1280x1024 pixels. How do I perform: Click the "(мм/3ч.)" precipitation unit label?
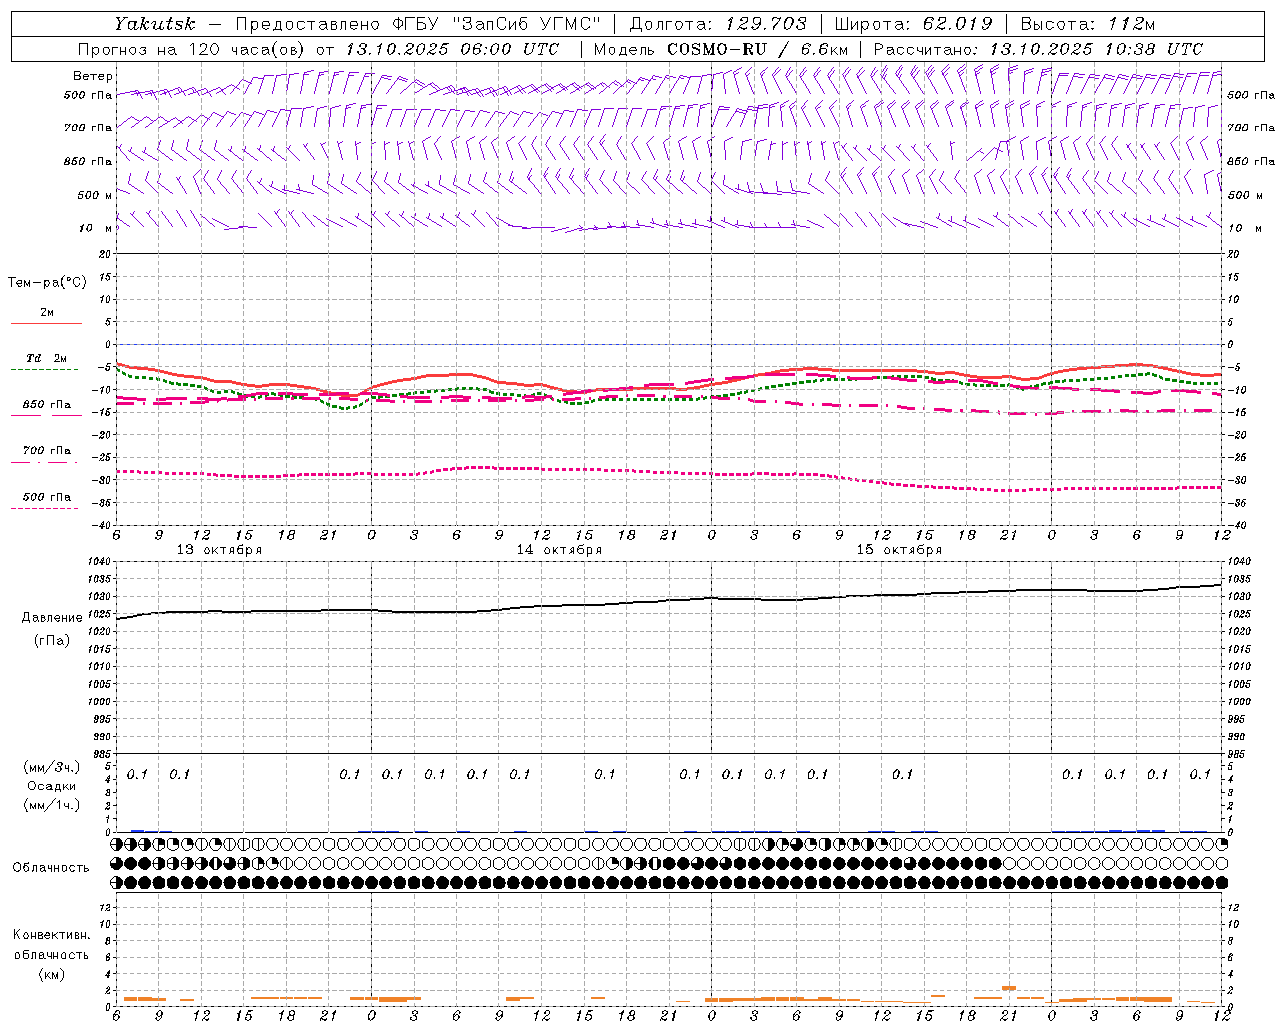[x=52, y=767]
